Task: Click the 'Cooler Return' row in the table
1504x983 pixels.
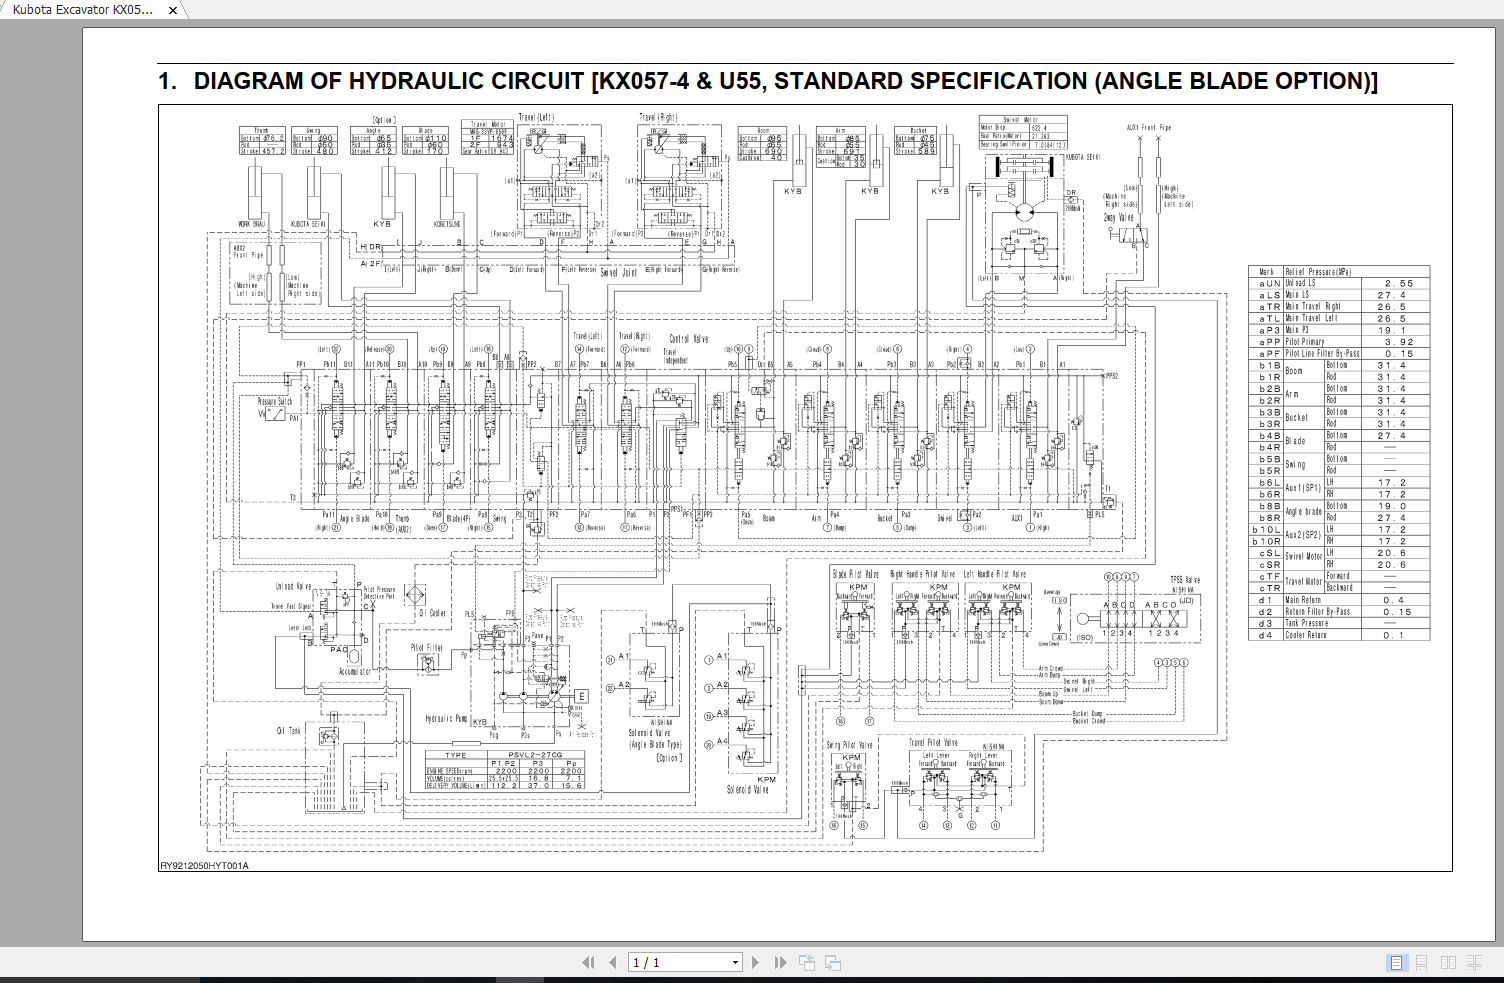Action: (x=1339, y=635)
